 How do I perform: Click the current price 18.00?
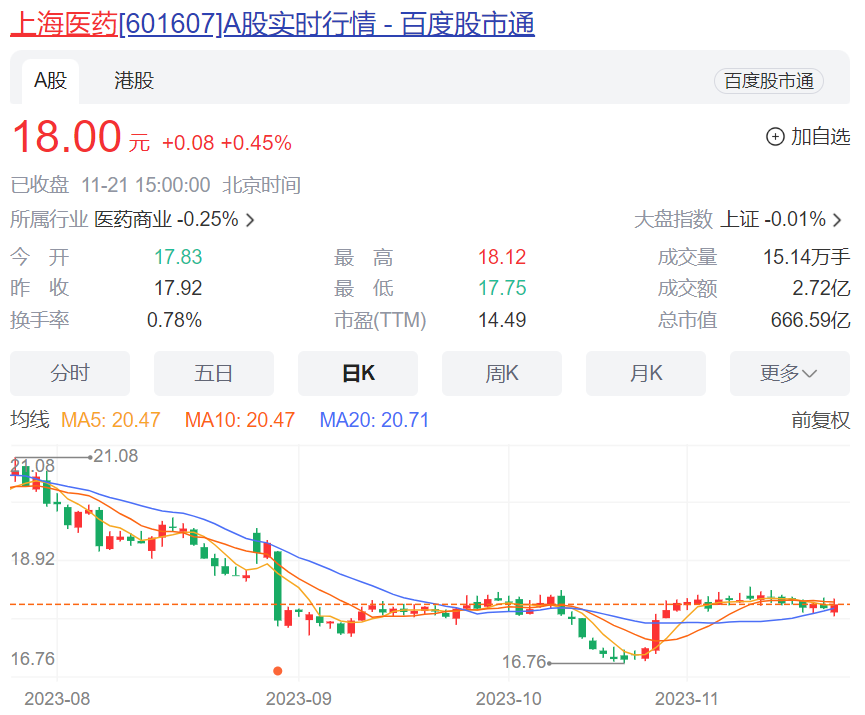[x=67, y=136]
